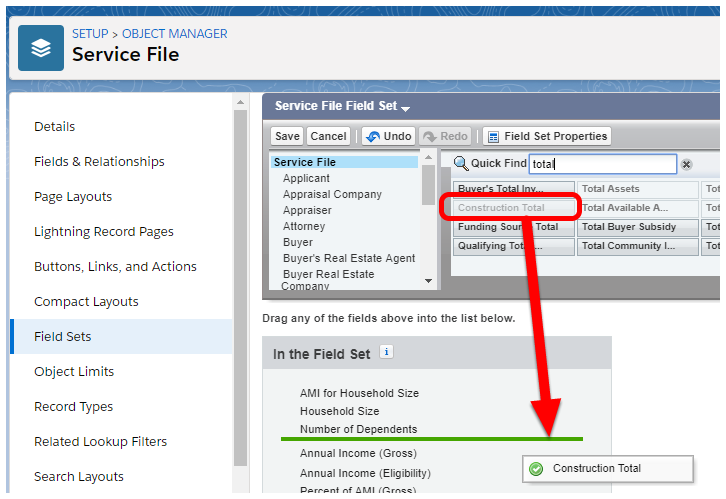Click the Buyer's Total Inv... field

(514, 189)
